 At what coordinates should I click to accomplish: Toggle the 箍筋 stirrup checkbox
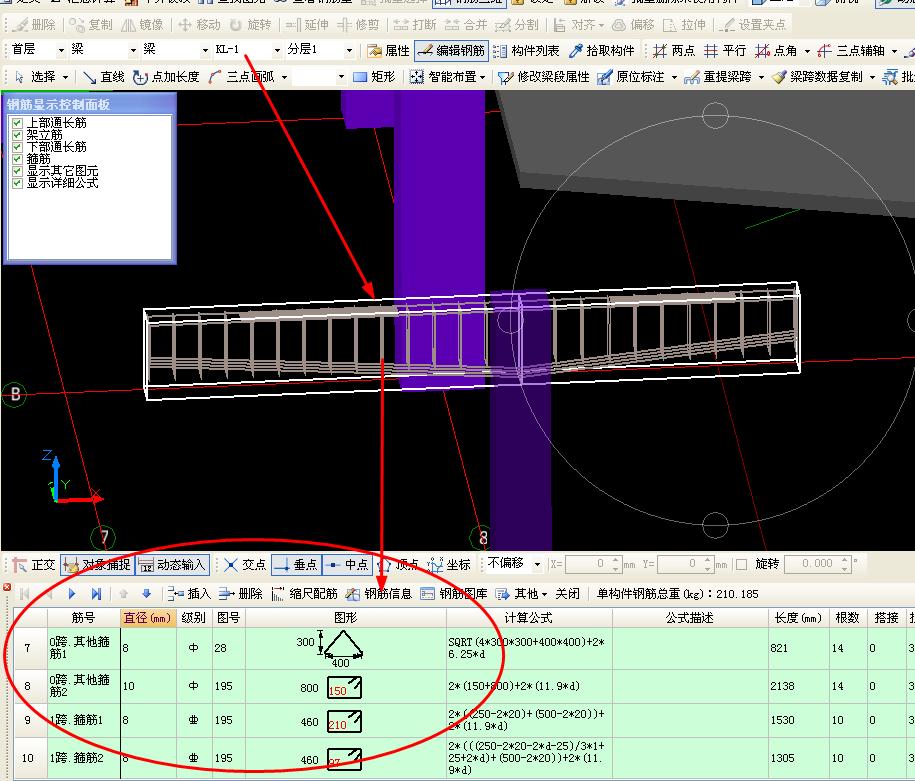coord(17,159)
